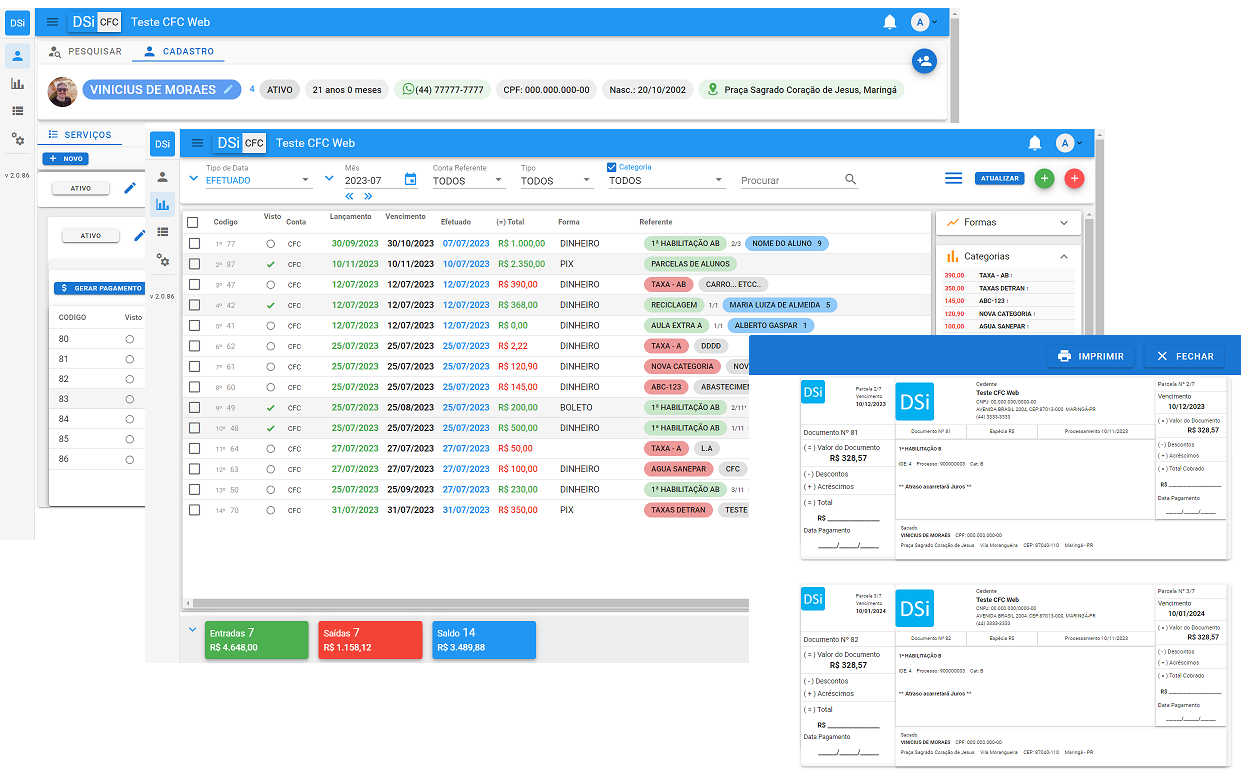
Task: Check the row with code 77
Action: tap(194, 244)
